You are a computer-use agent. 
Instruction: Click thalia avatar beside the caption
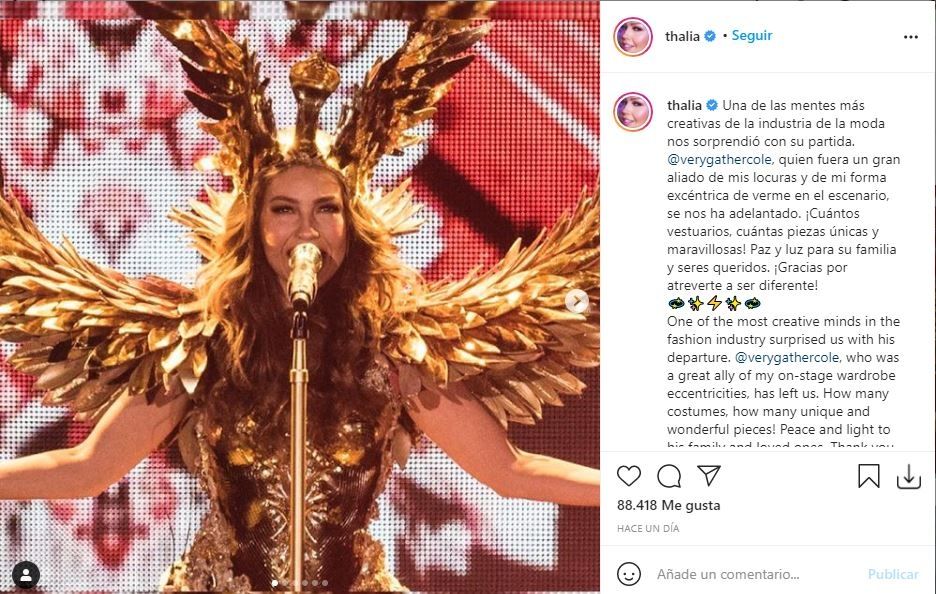(x=633, y=112)
